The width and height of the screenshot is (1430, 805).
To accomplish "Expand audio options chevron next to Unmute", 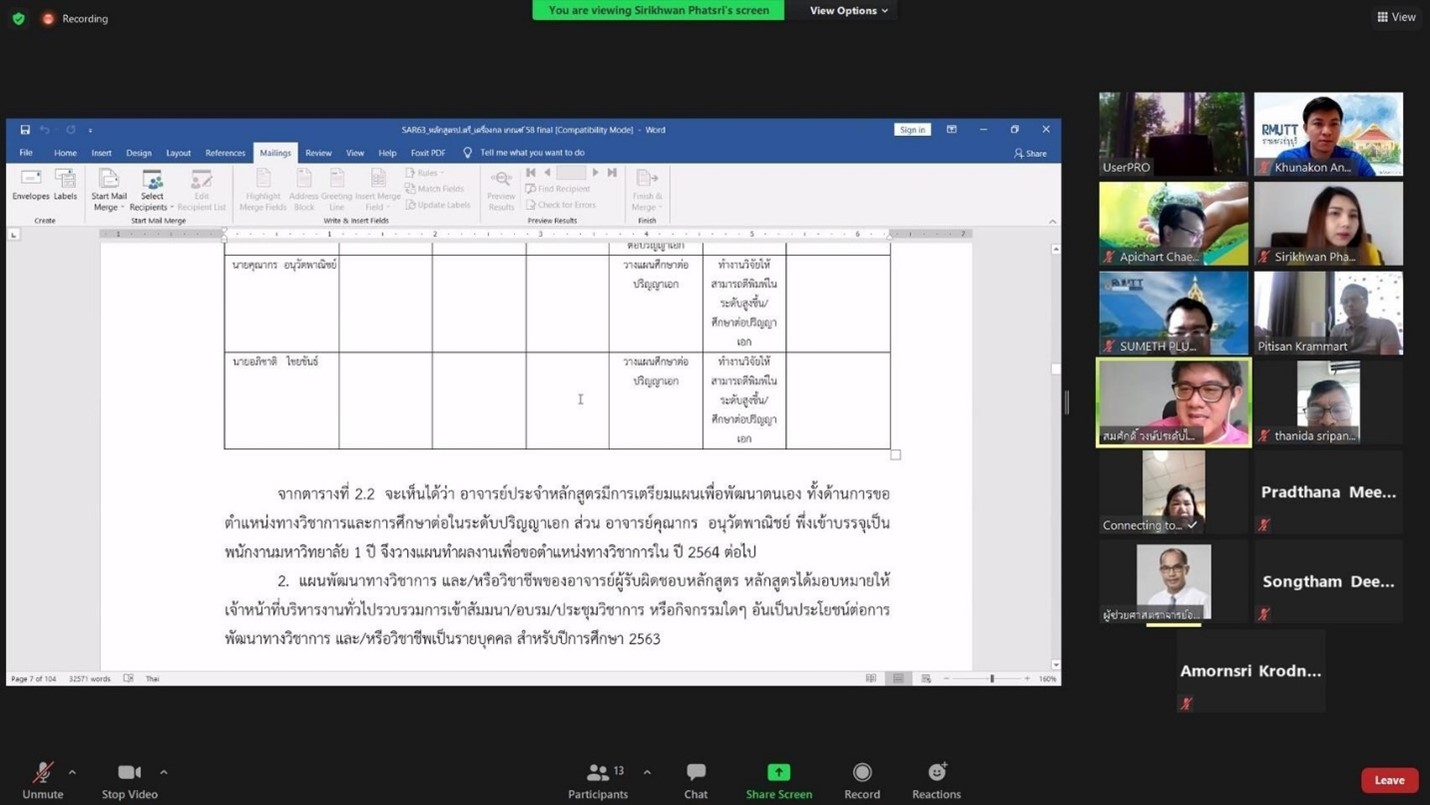I will point(72,772).
